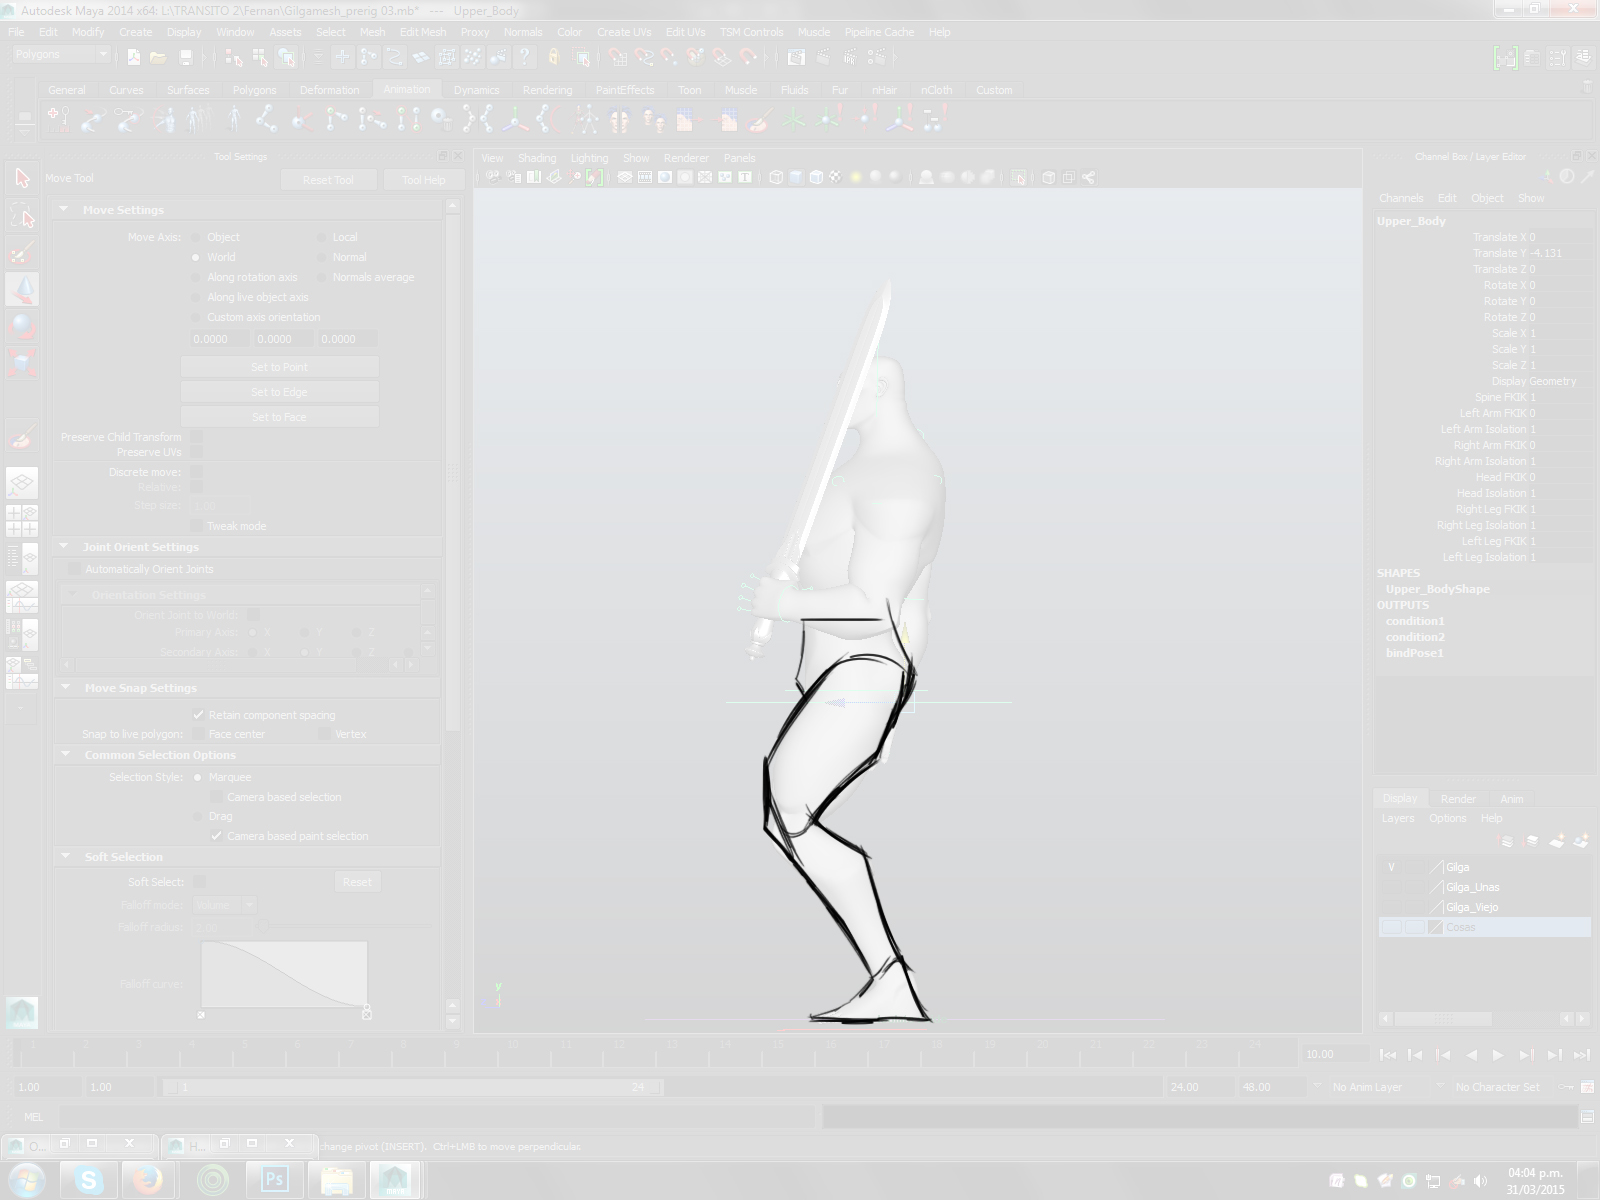Open the Animation Preferences icon
1600x1200 pixels.
[x=1587, y=1087]
